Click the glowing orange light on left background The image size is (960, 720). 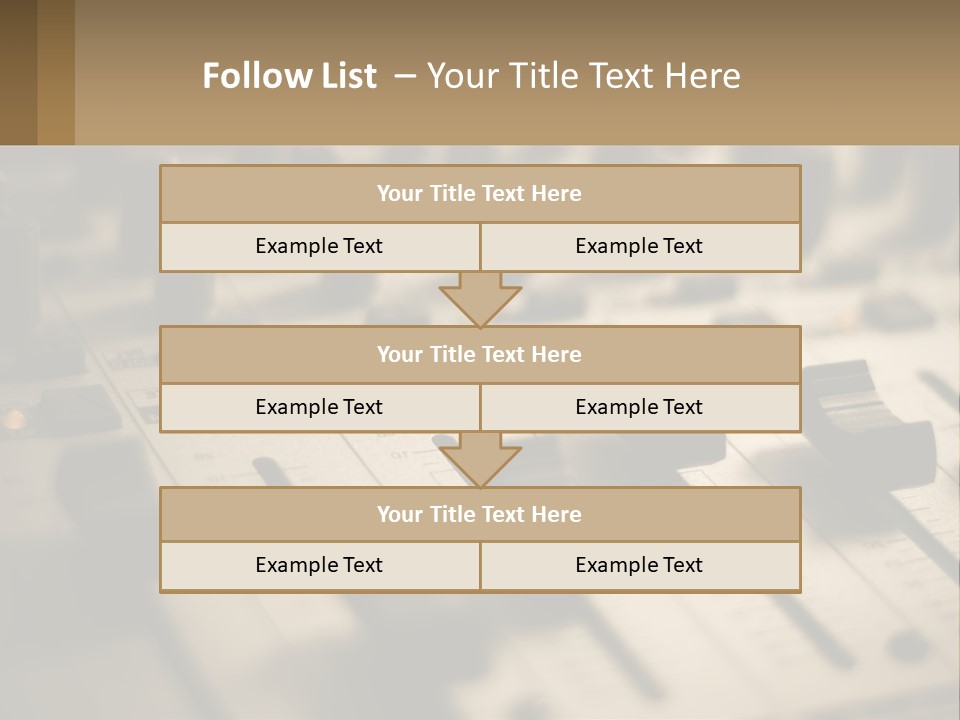click(x=12, y=418)
